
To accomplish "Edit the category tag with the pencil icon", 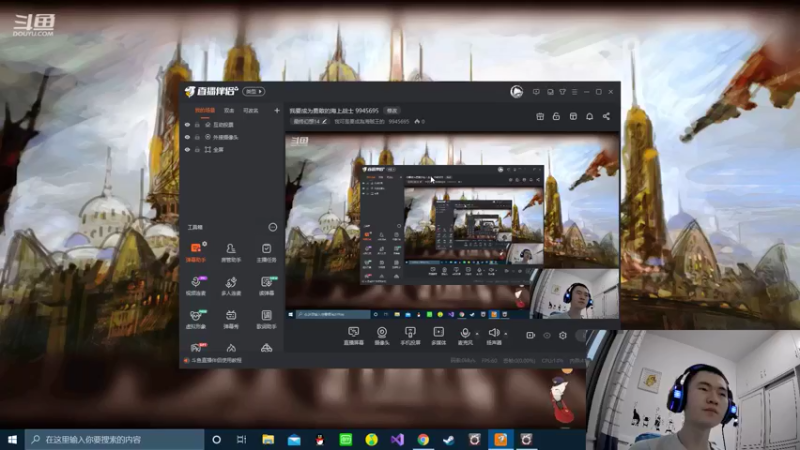I will pyautogui.click(x=324, y=121).
